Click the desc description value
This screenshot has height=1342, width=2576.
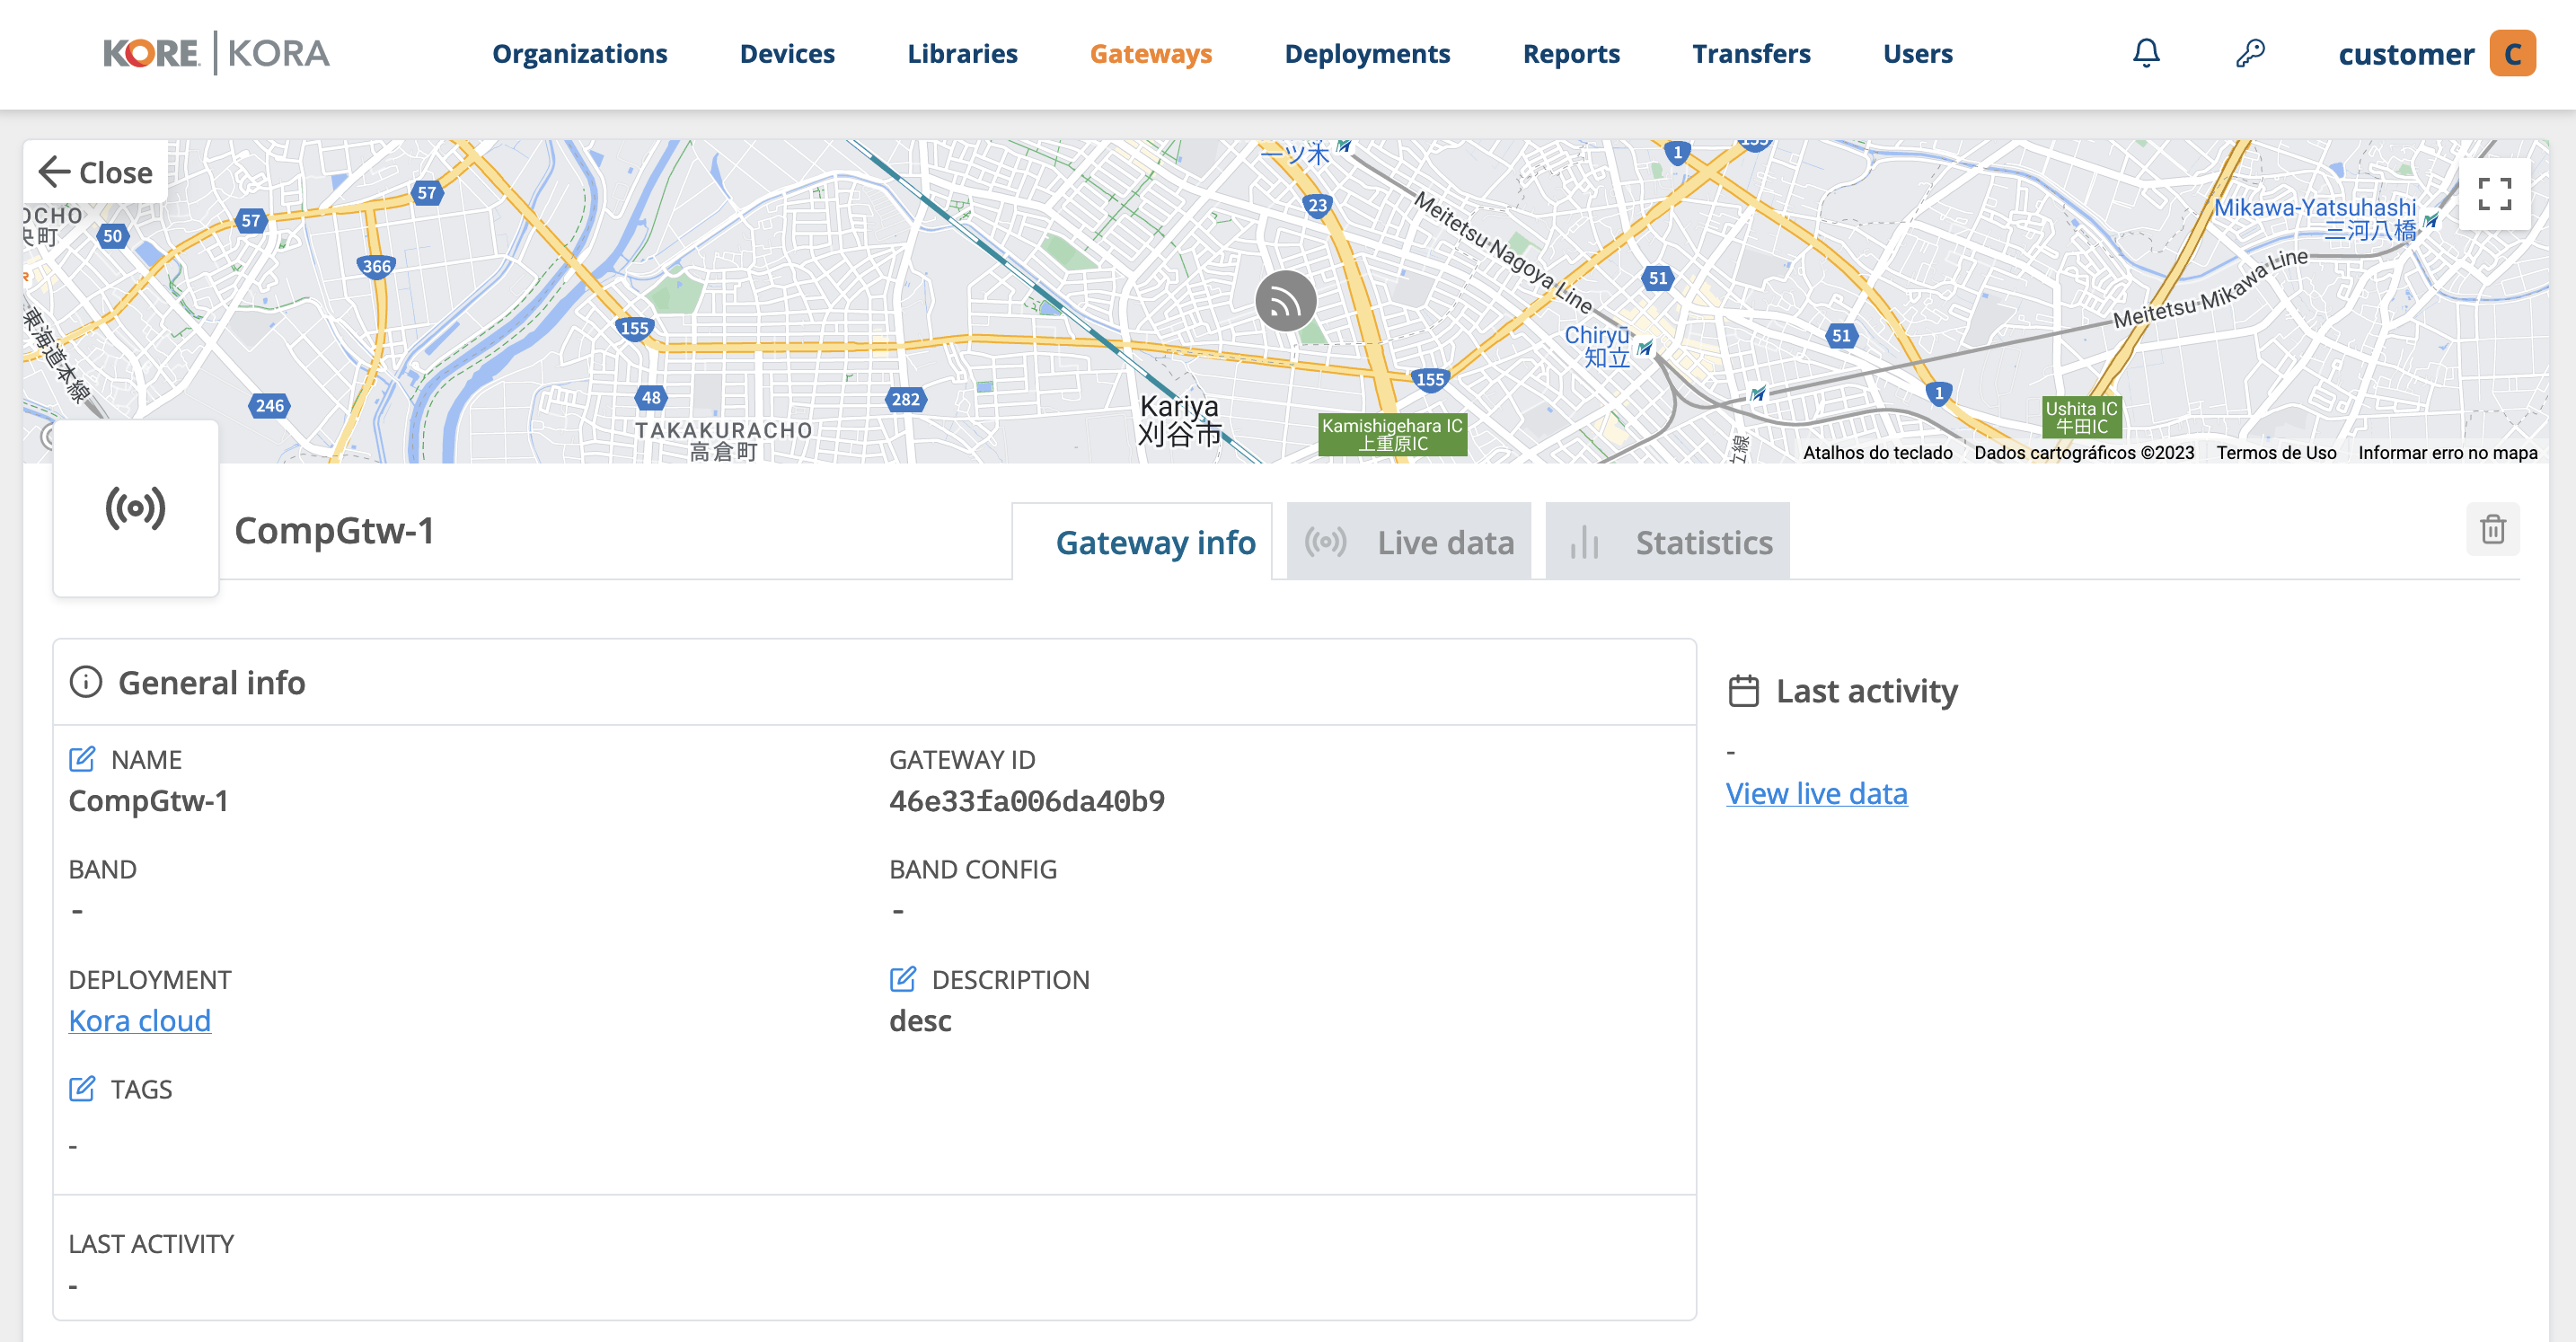[920, 1020]
